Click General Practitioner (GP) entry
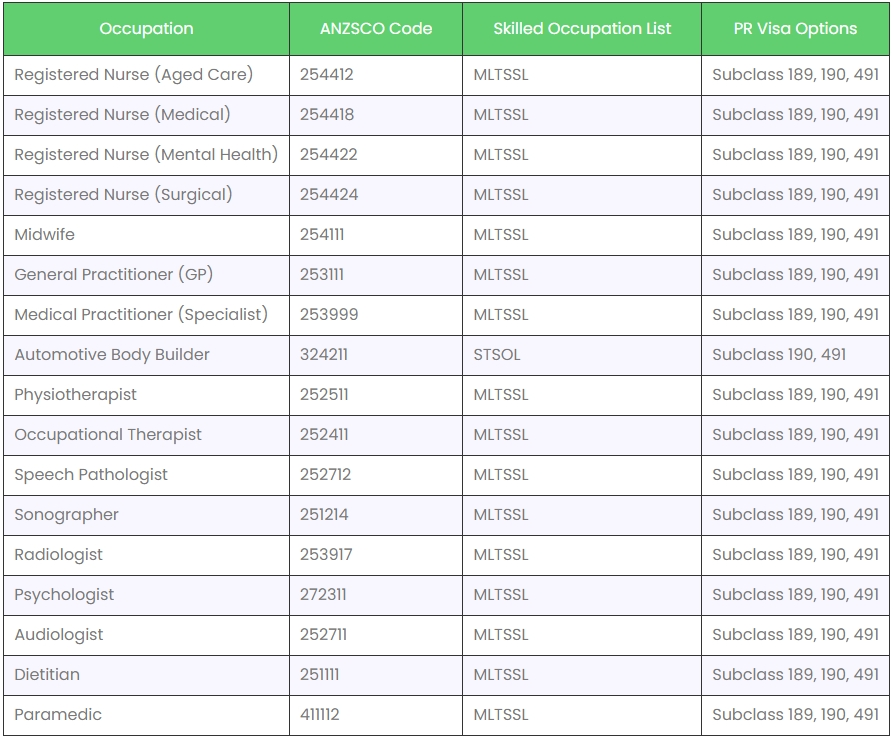This screenshot has height=739, width=893. [114, 275]
